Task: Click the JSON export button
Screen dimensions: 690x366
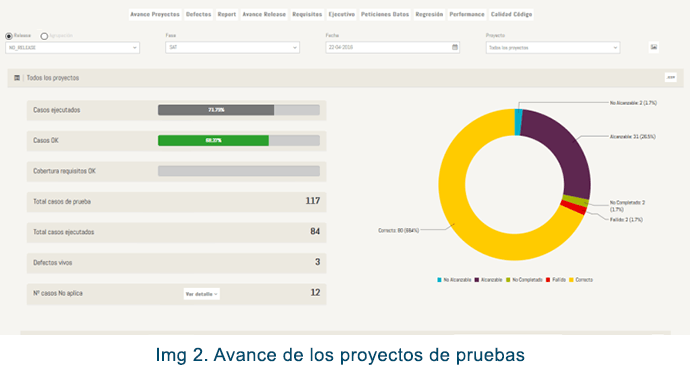Action: tap(671, 77)
